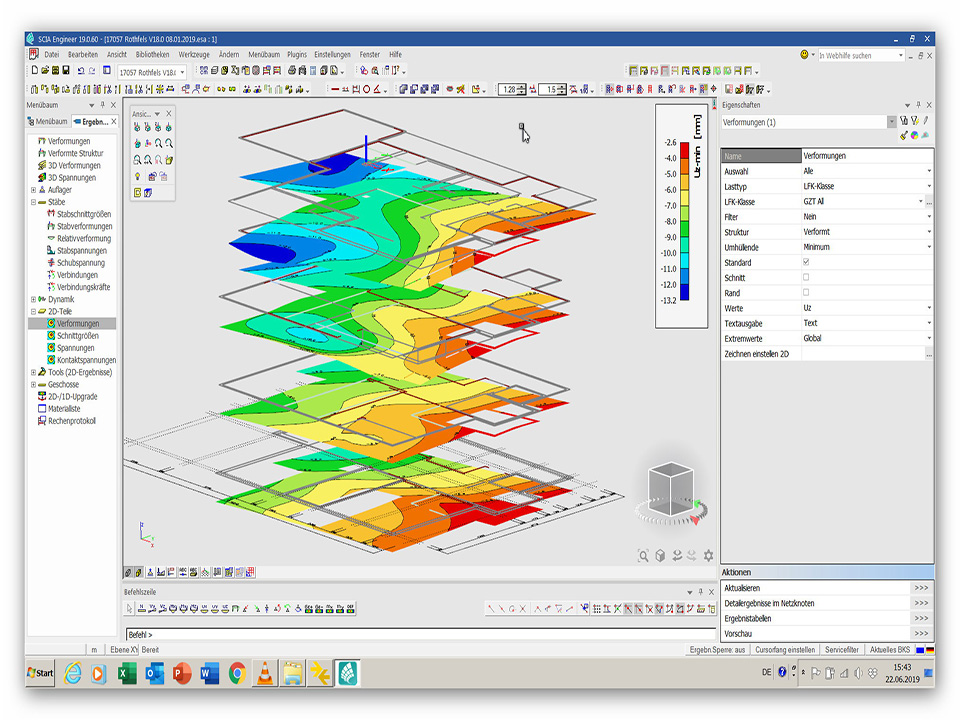The height and width of the screenshot is (720, 960).
Task: Click the smiley feedback icon
Action: point(805,55)
